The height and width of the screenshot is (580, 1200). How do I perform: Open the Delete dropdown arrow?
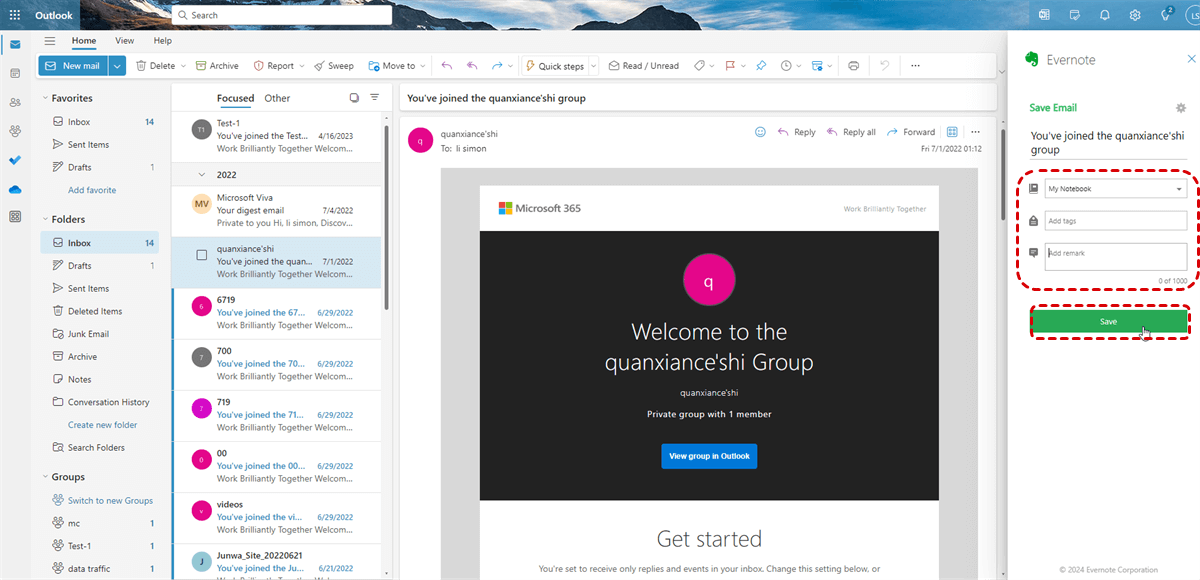click(x=184, y=66)
